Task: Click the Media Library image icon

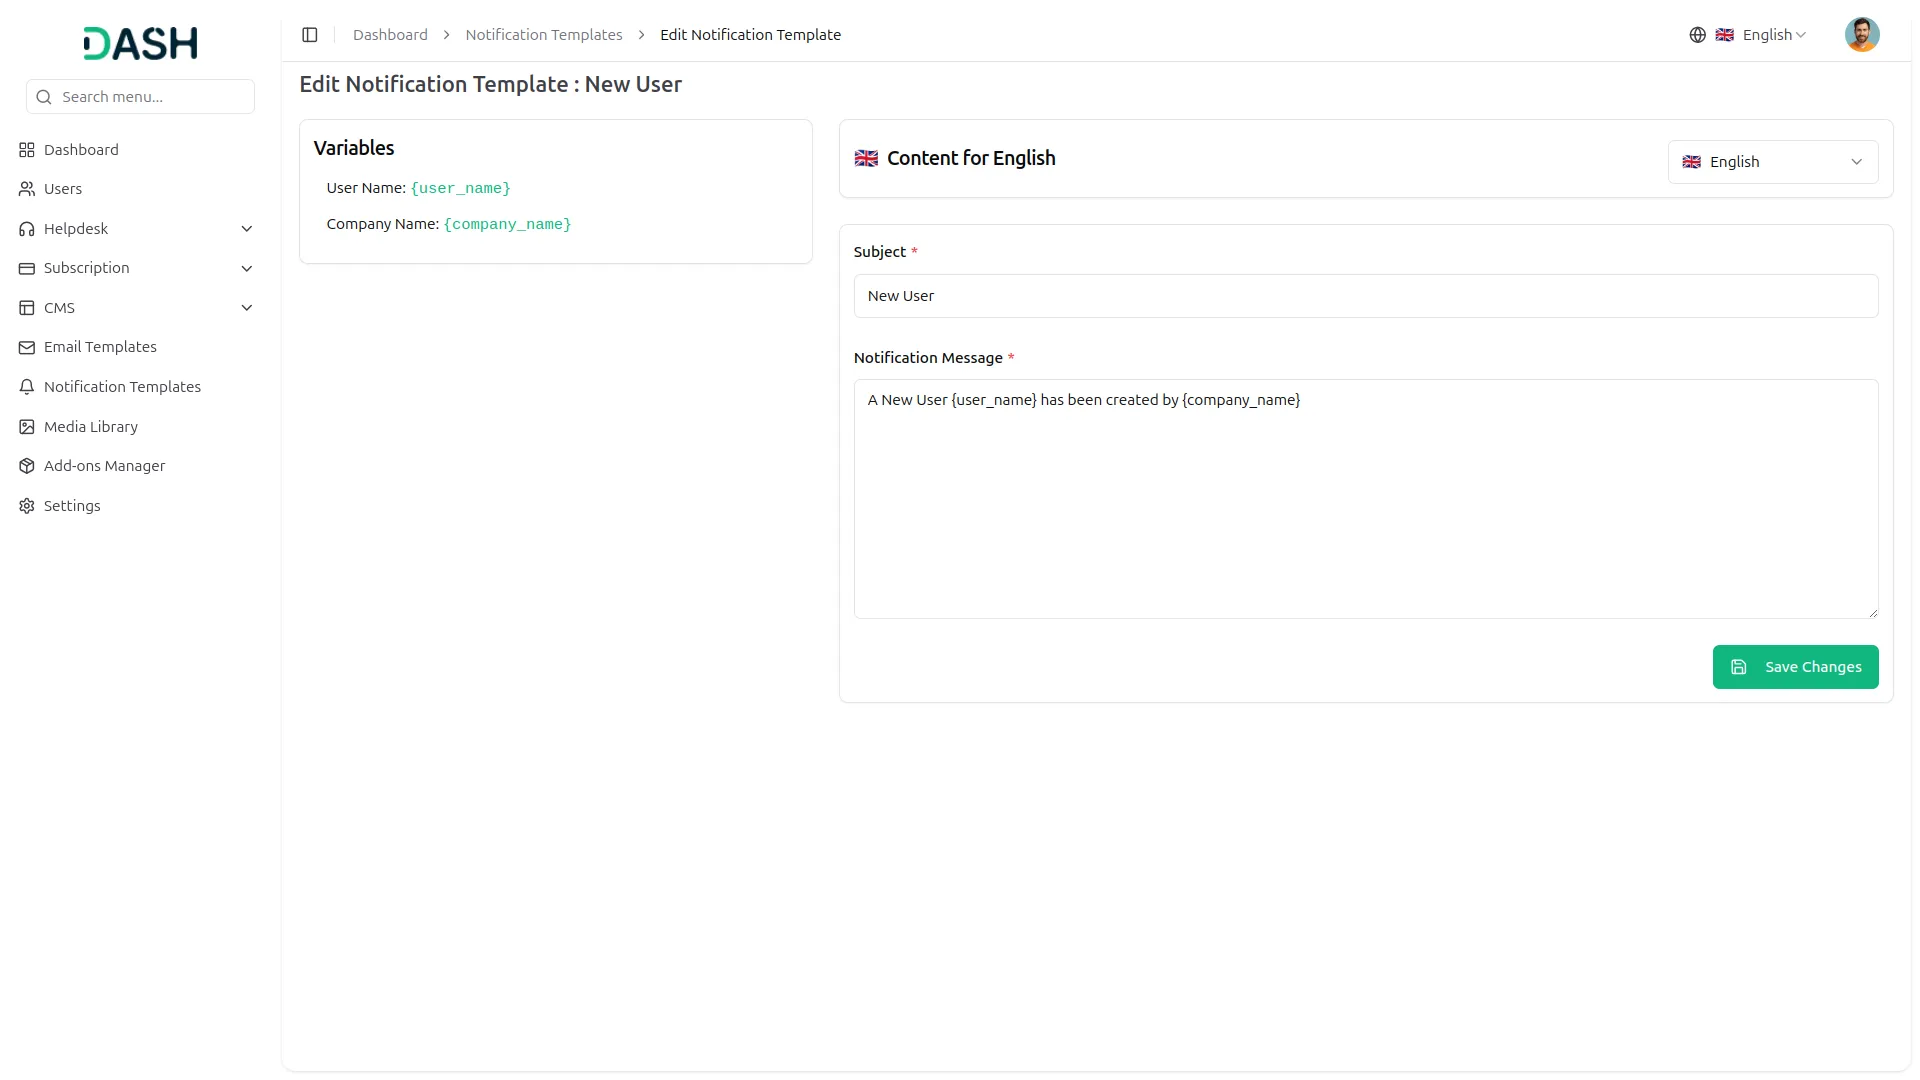Action: coord(27,427)
